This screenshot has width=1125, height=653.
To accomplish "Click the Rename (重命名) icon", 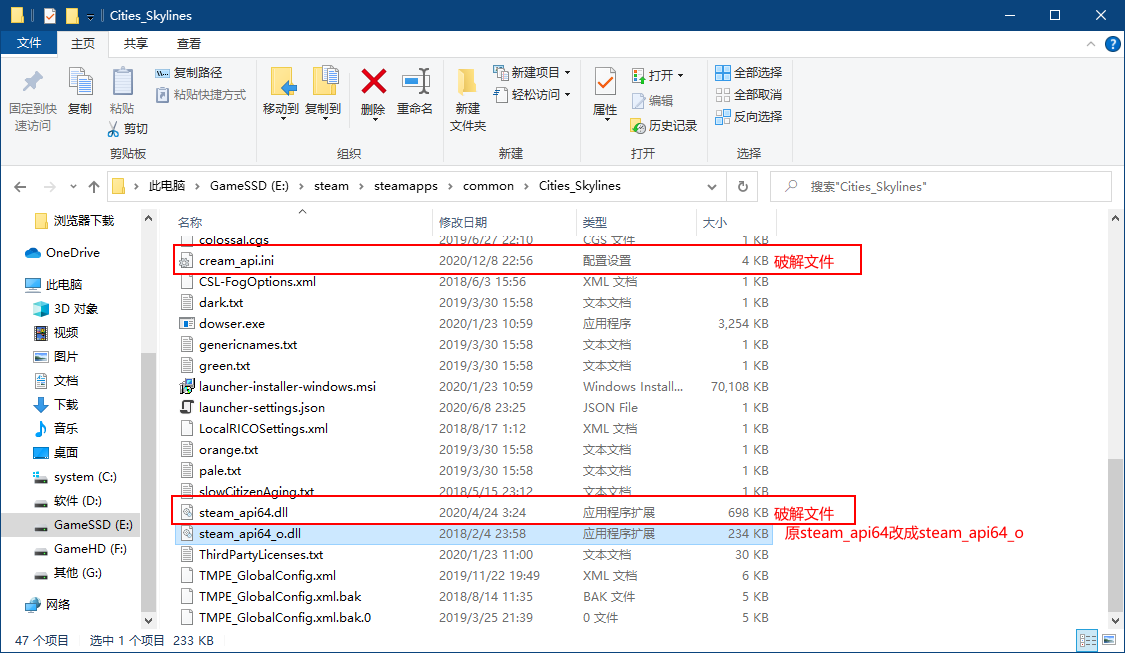I will point(415,82).
